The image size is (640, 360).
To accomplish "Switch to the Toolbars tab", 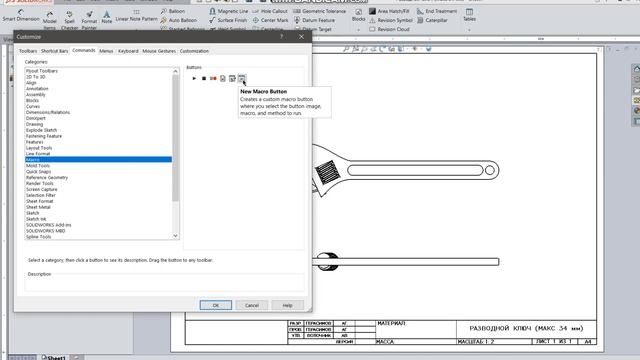I will tap(28, 51).
